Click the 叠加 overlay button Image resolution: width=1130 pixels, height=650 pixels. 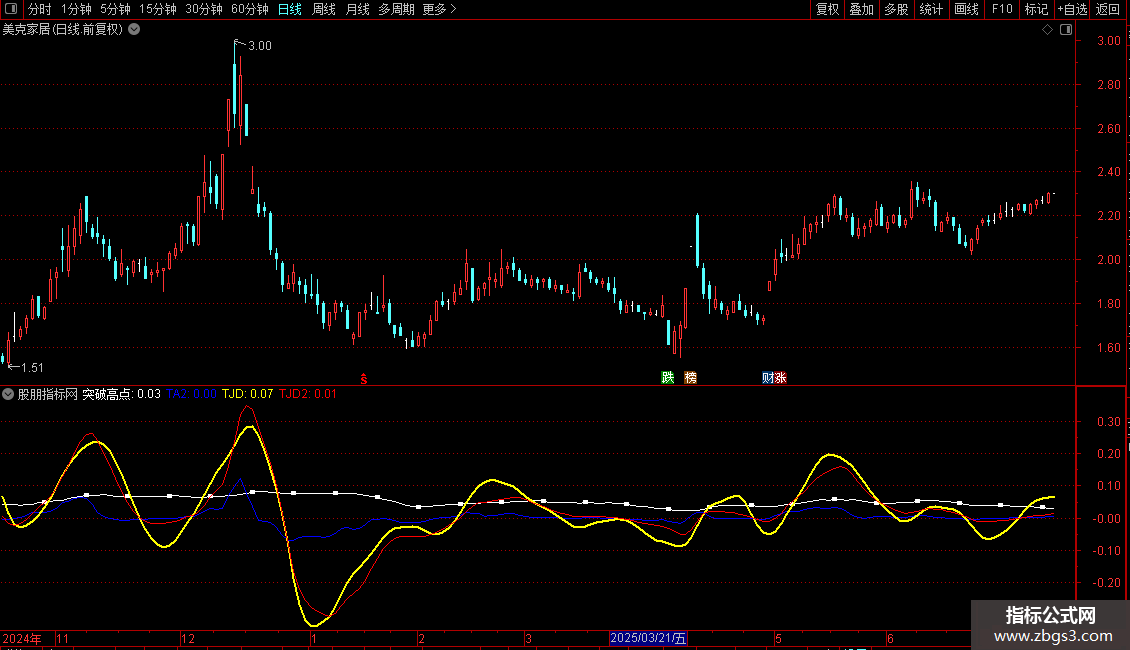861,9
